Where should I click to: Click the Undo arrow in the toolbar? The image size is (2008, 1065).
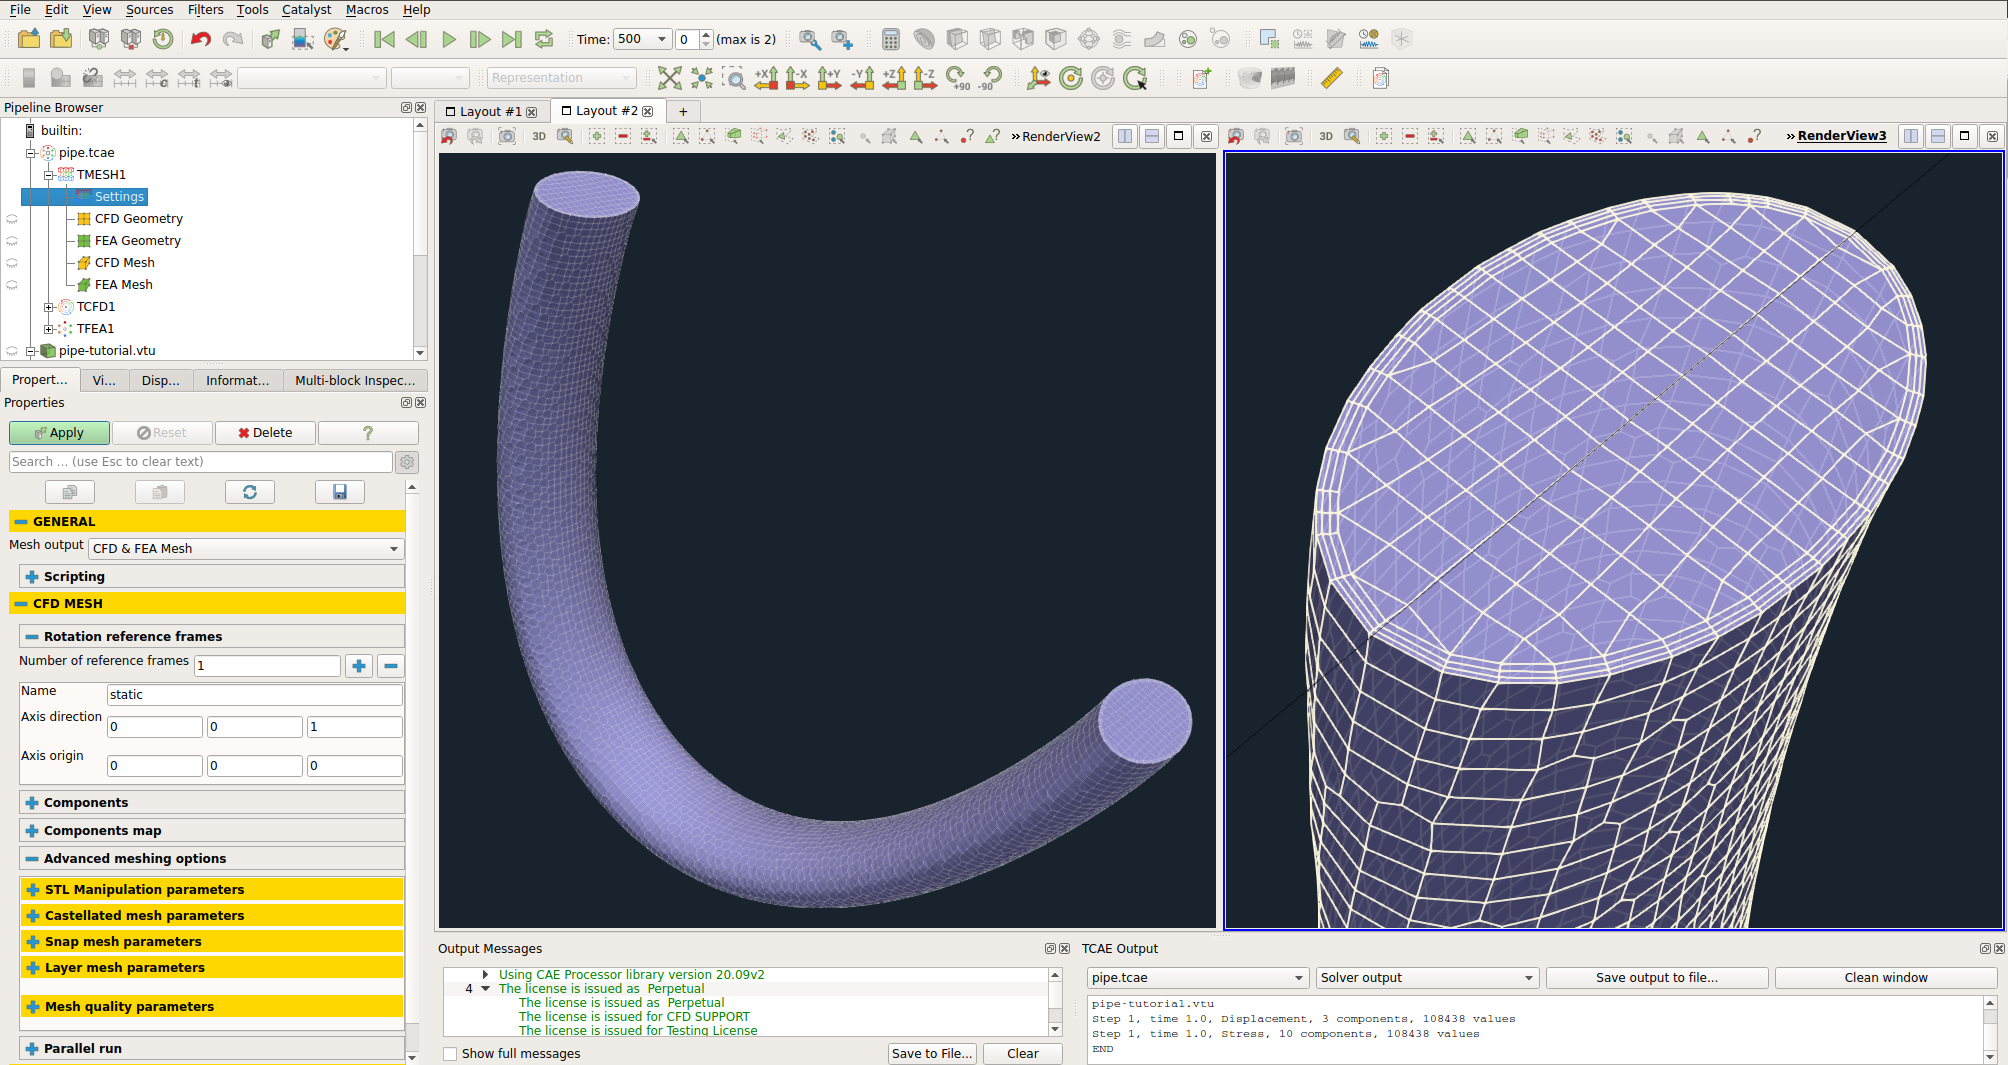tap(200, 39)
